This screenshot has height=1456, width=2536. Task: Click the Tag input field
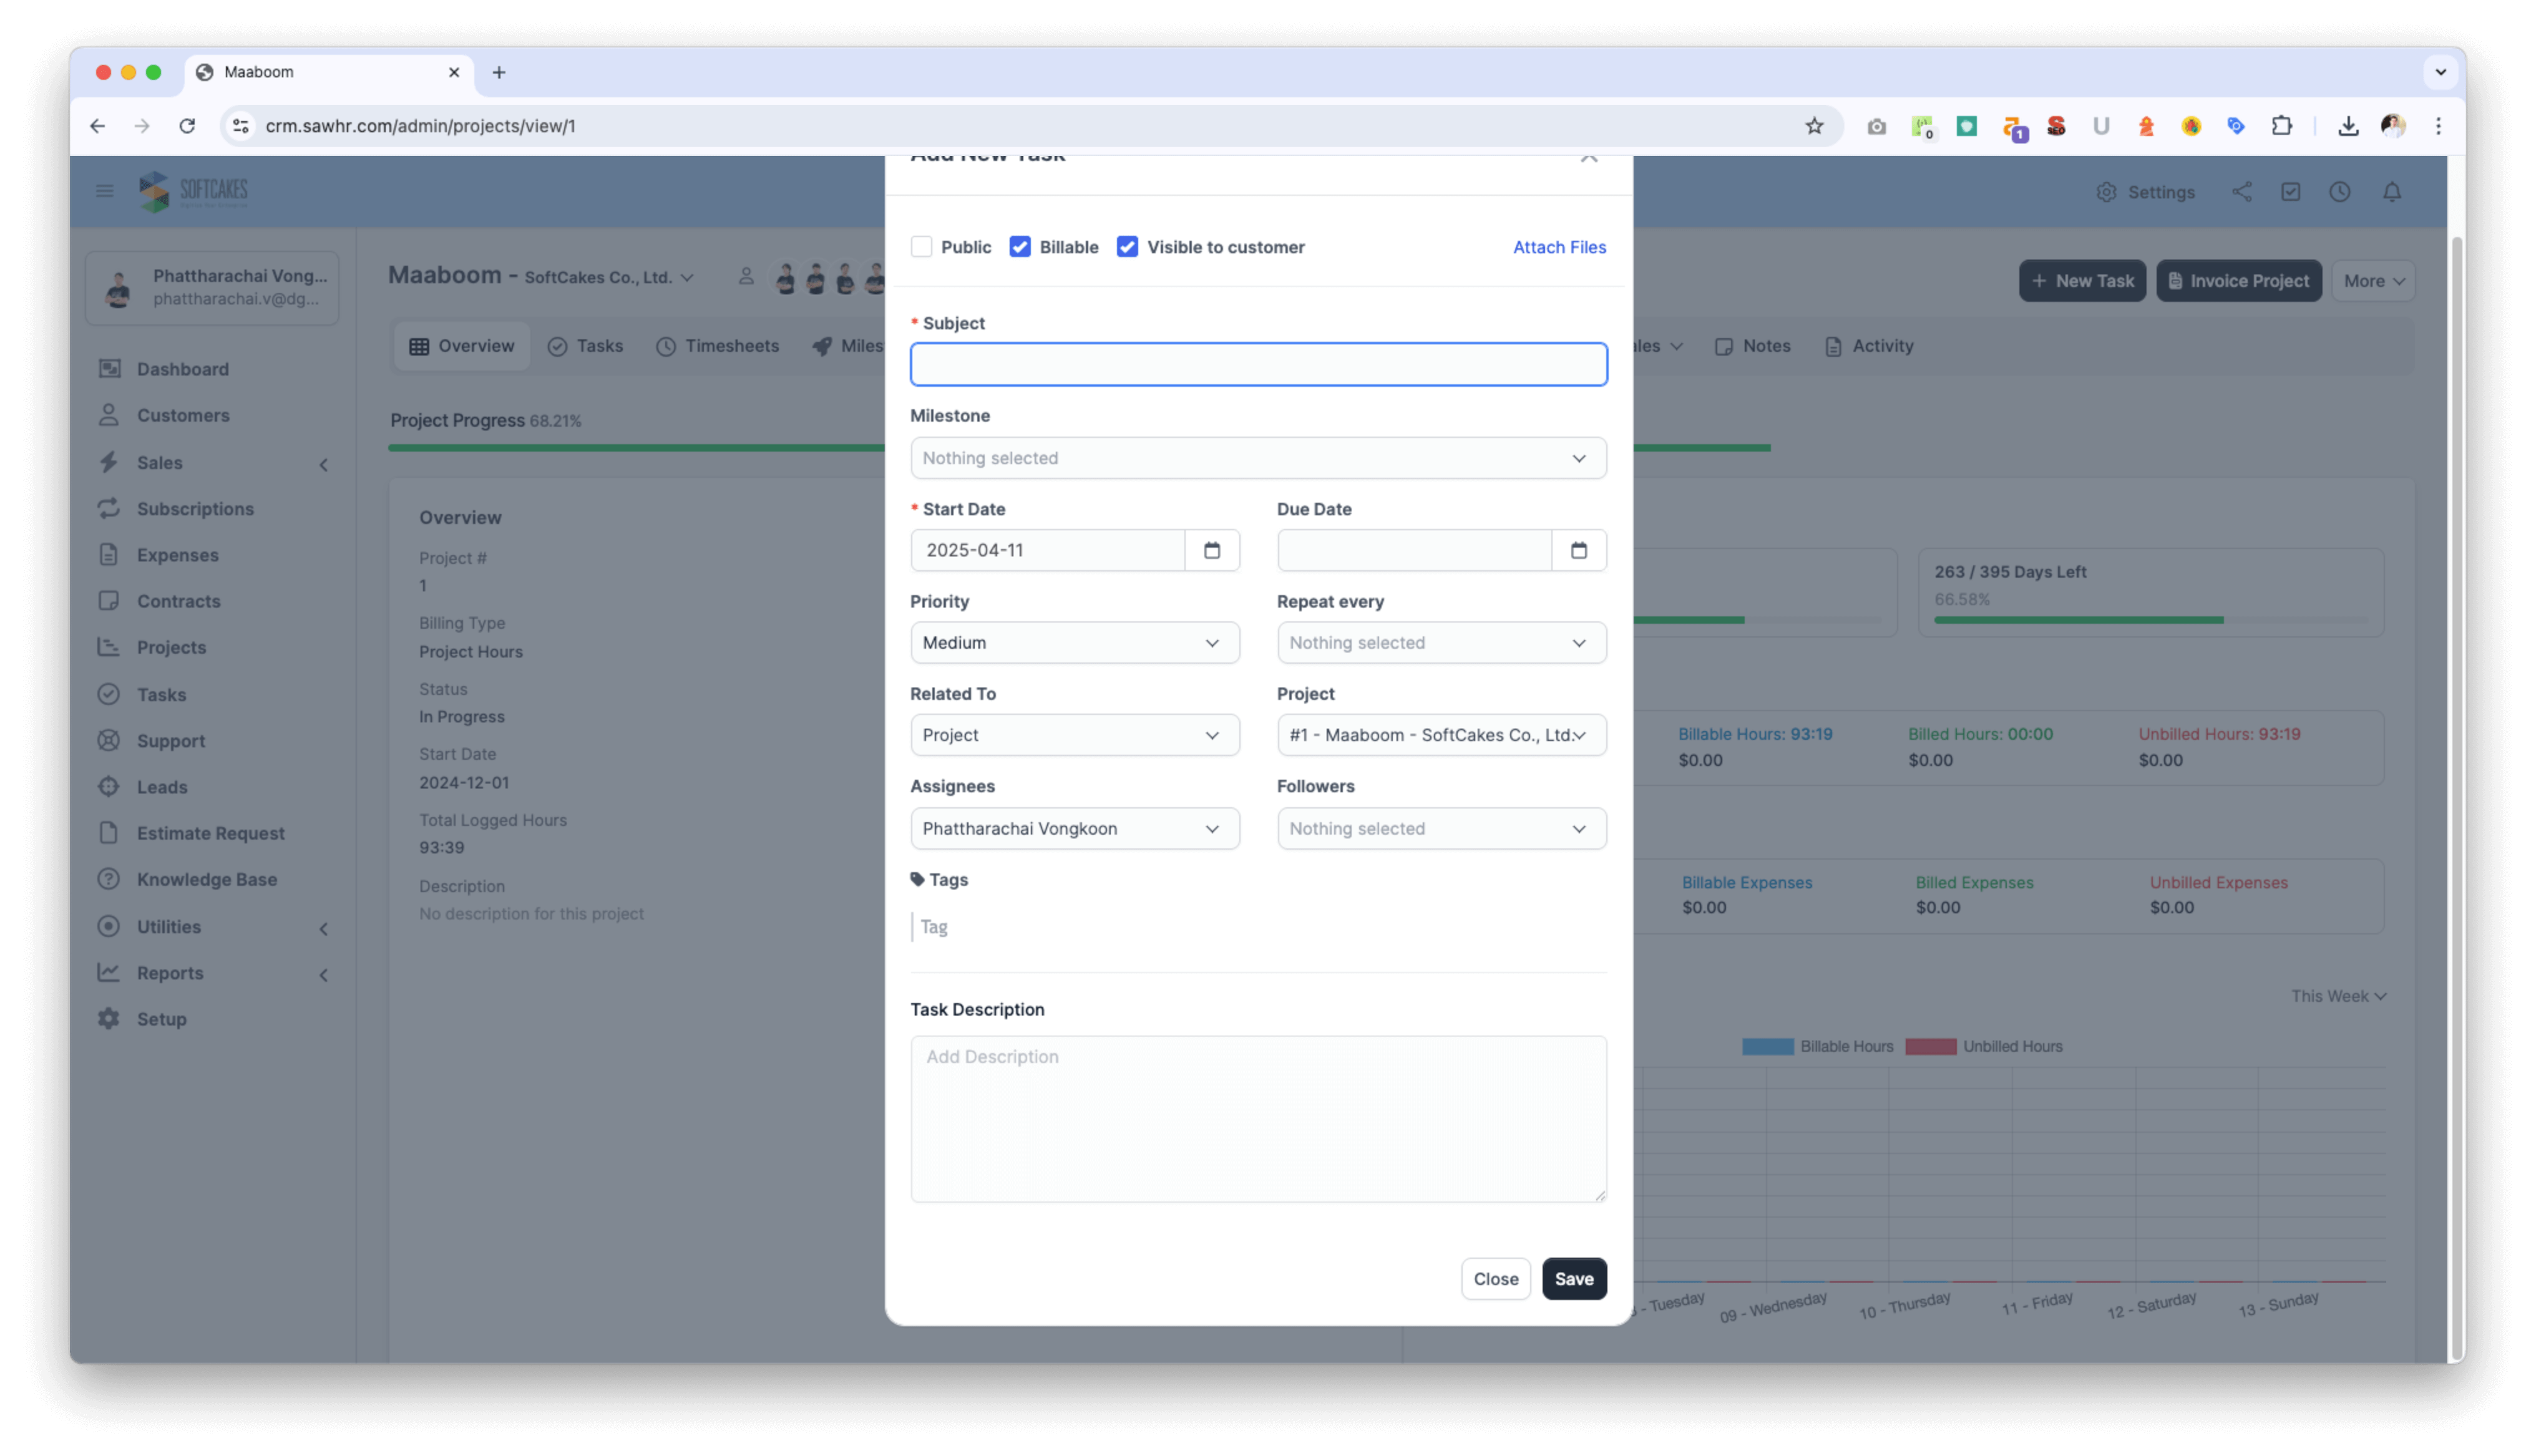click(1258, 927)
